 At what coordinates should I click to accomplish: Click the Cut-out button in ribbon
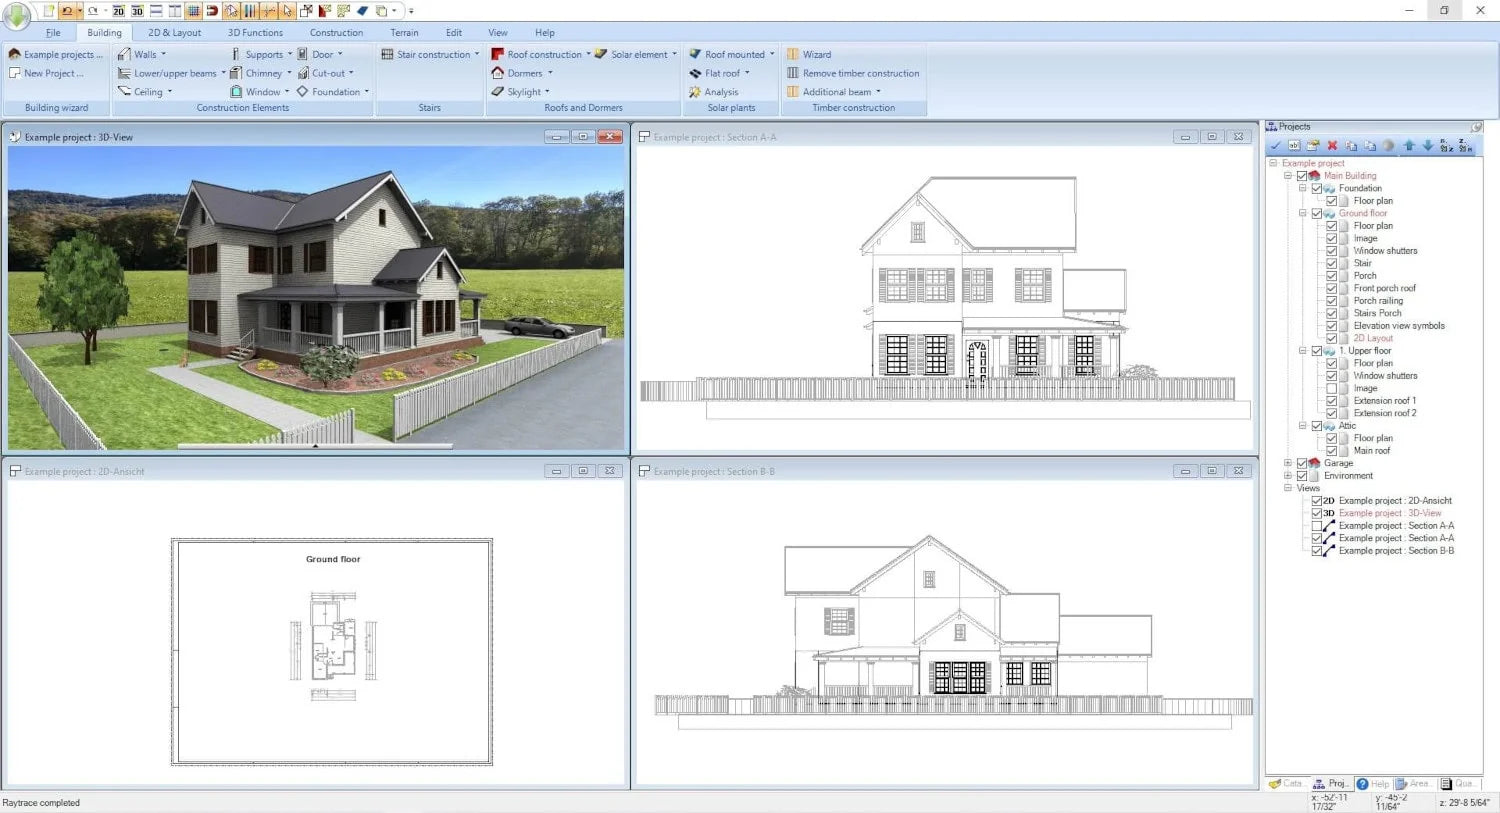(325, 73)
